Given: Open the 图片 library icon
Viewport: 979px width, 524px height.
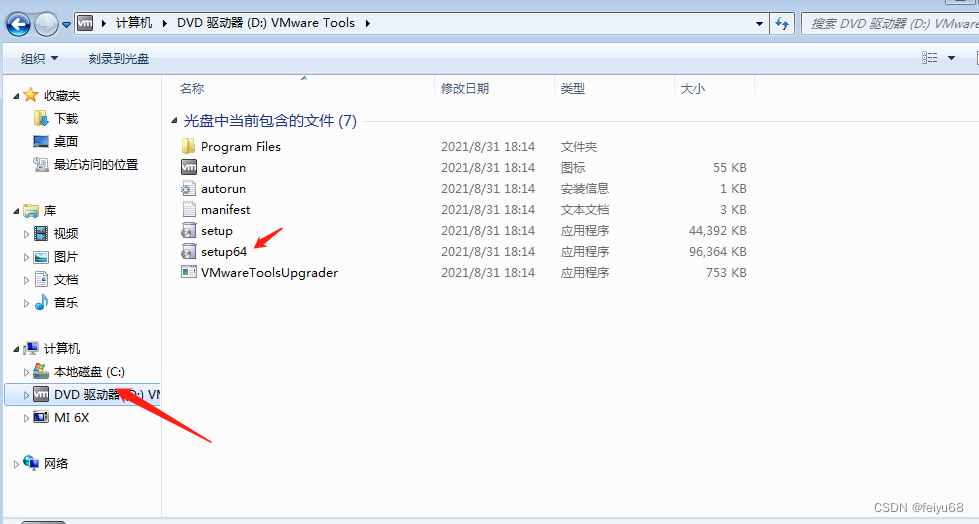Looking at the screenshot, I should pos(41,257).
